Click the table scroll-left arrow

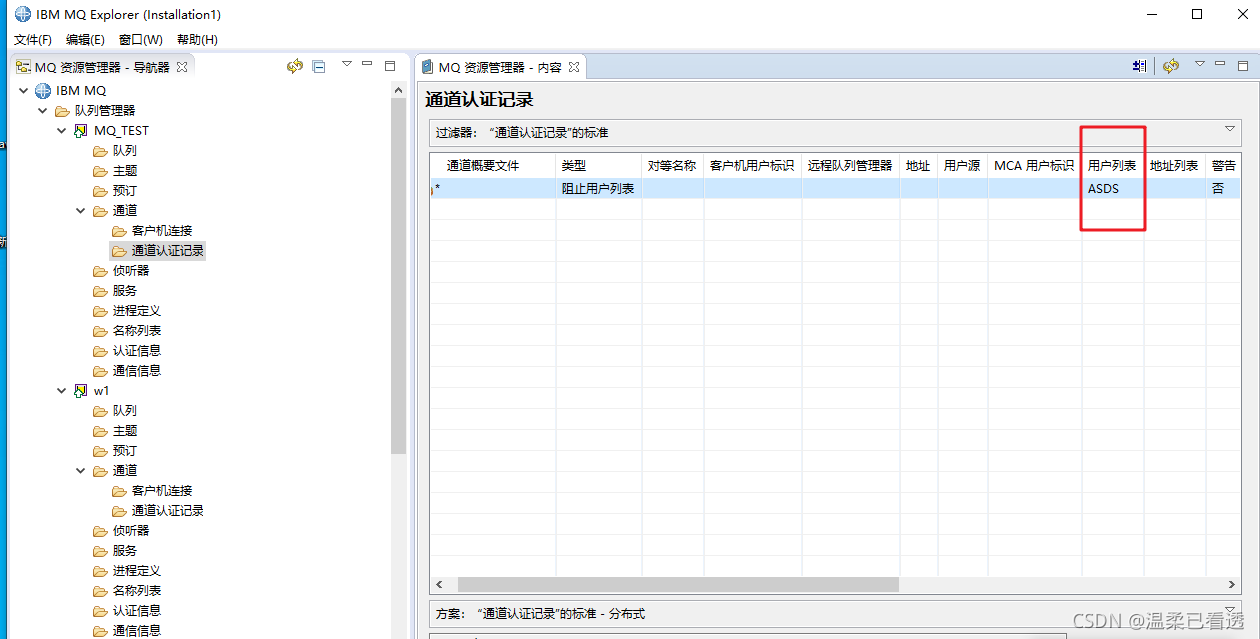[438, 584]
